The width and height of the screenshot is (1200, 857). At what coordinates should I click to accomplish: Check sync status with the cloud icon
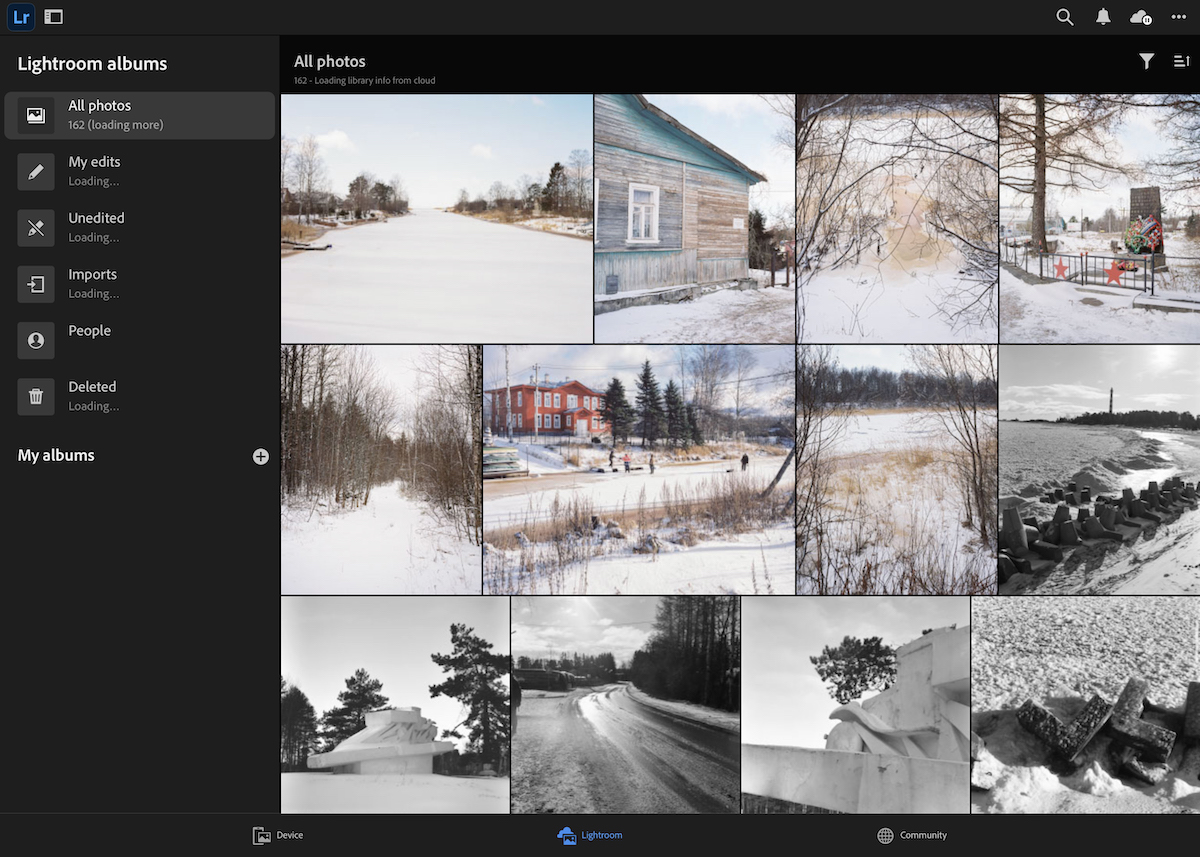pyautogui.click(x=1140, y=17)
